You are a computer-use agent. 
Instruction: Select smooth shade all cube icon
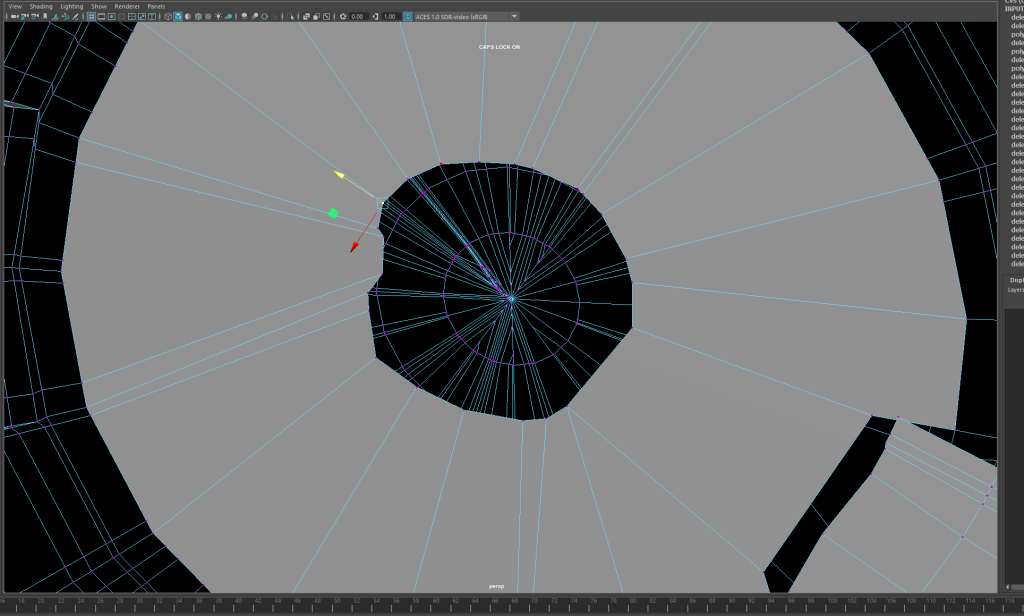(x=177, y=17)
